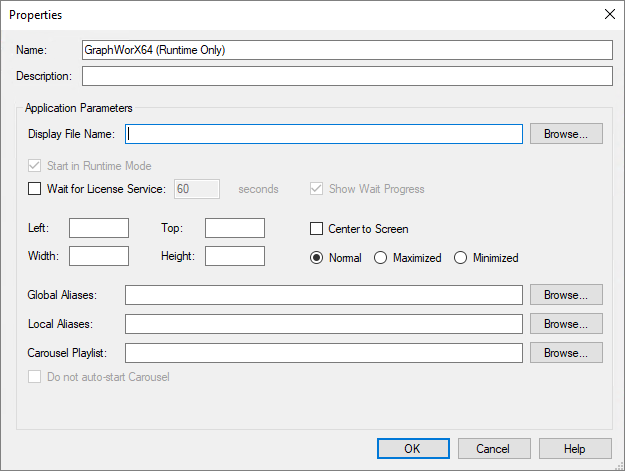Browse for a Global Aliases file

coord(566,295)
